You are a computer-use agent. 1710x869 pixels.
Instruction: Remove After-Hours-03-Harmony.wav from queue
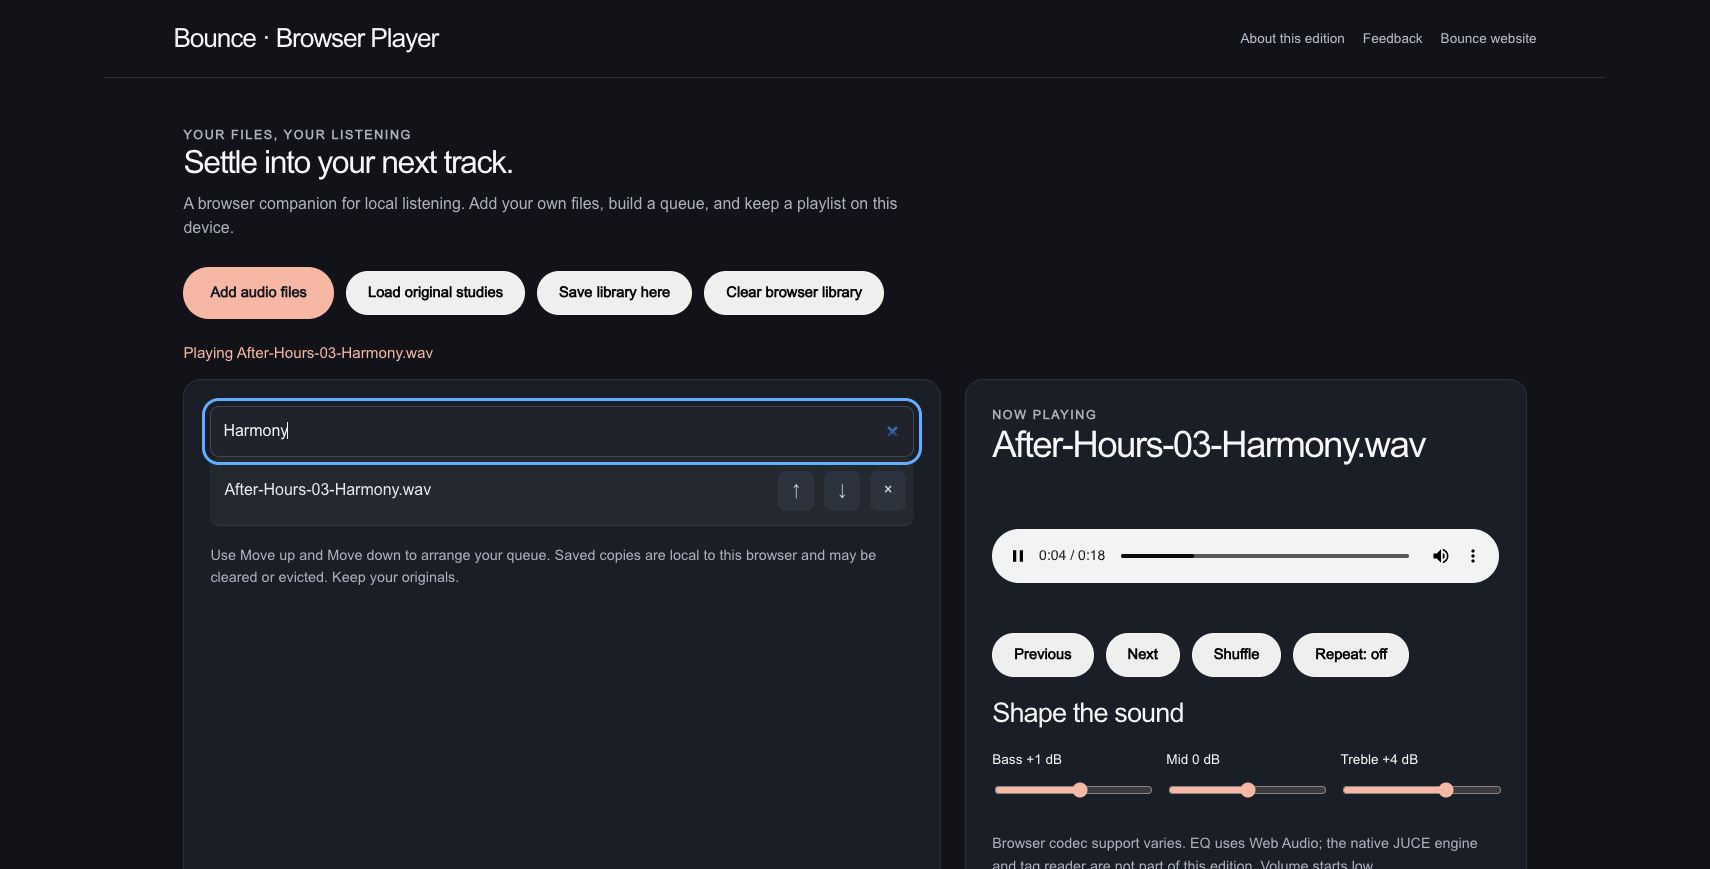[888, 491]
